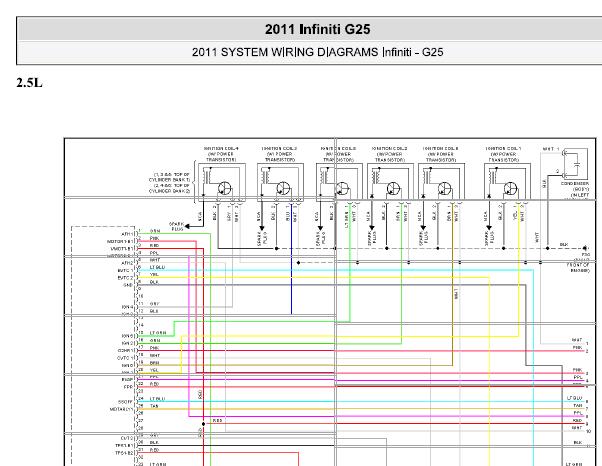The image size is (602, 466).
Task: Select the transistor symbol inside Ignition Coil 1
Action: tap(510, 188)
